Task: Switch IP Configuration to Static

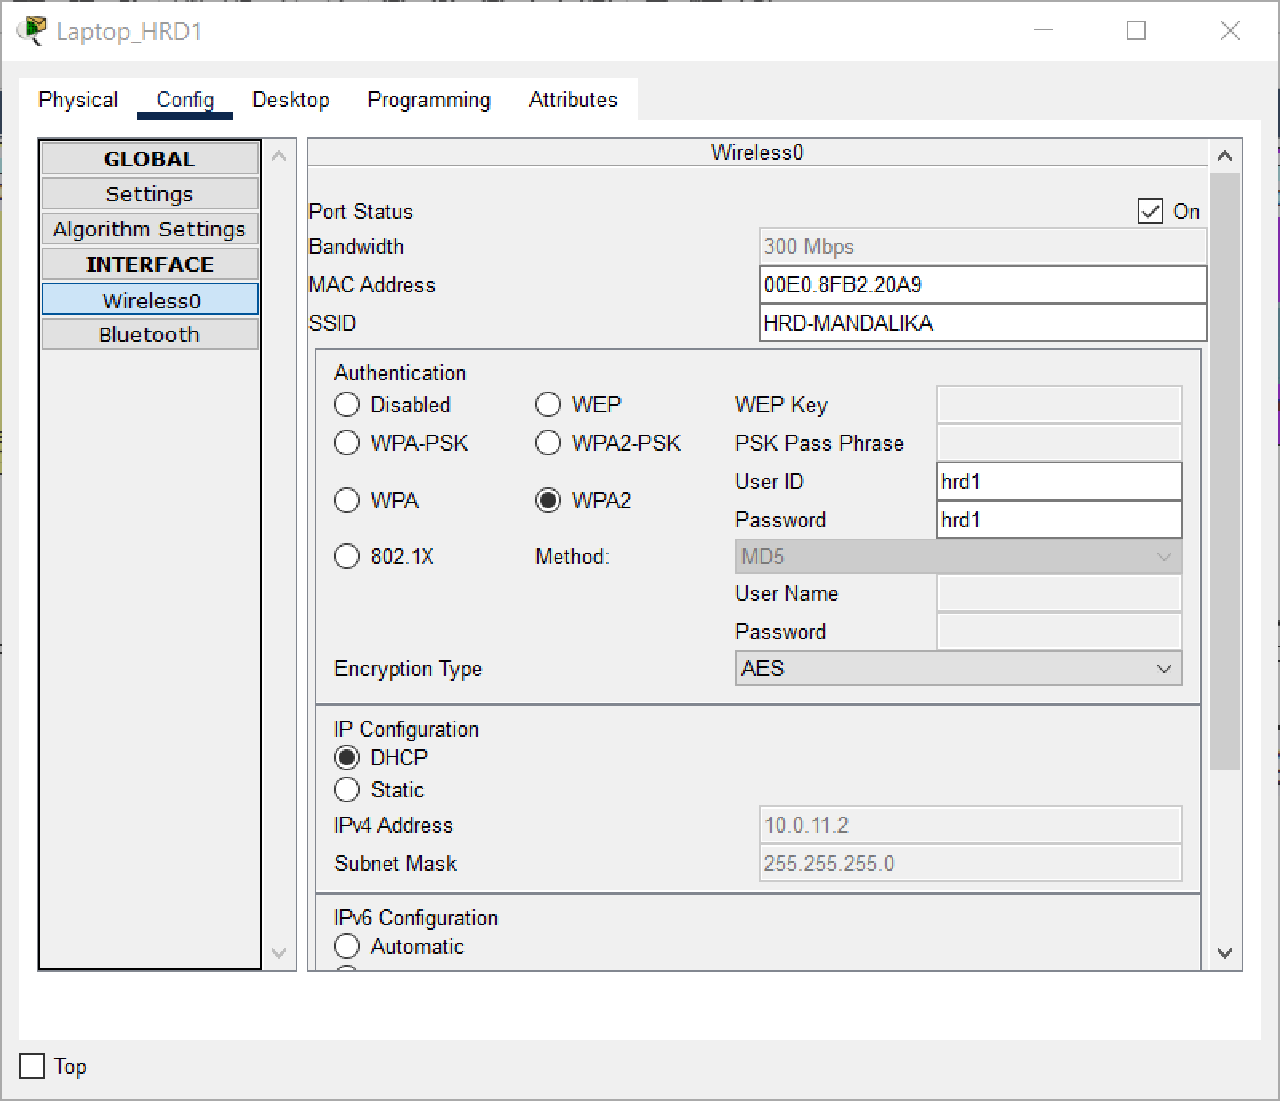Action: pos(347,789)
